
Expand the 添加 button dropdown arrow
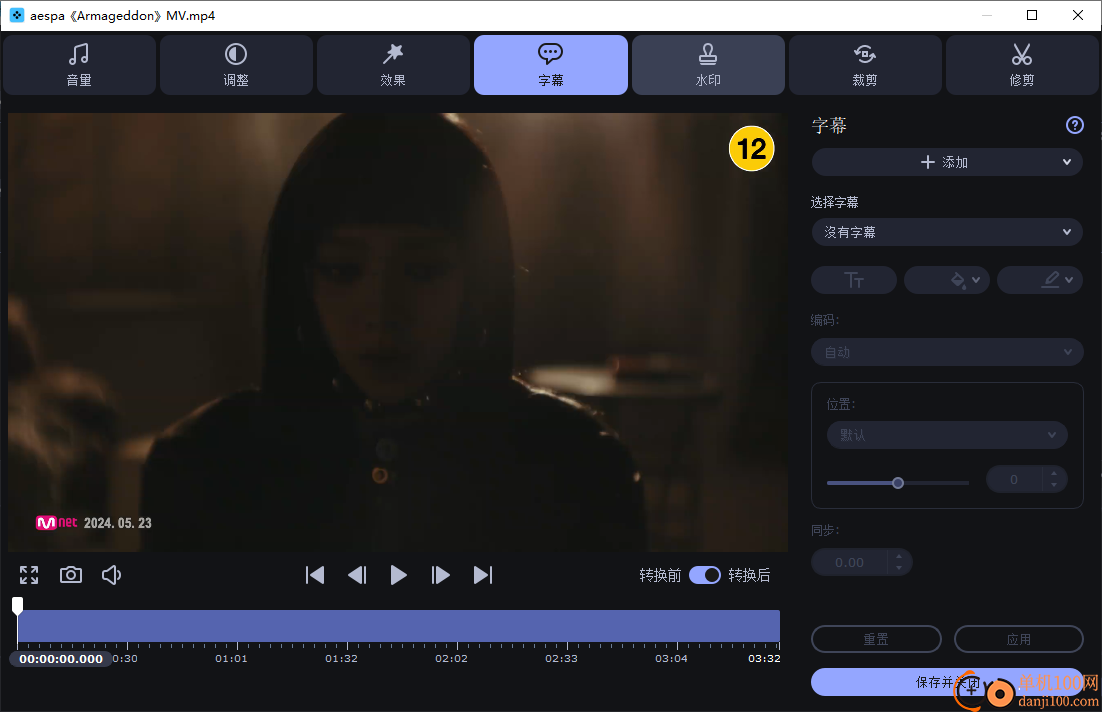[x=1067, y=162]
